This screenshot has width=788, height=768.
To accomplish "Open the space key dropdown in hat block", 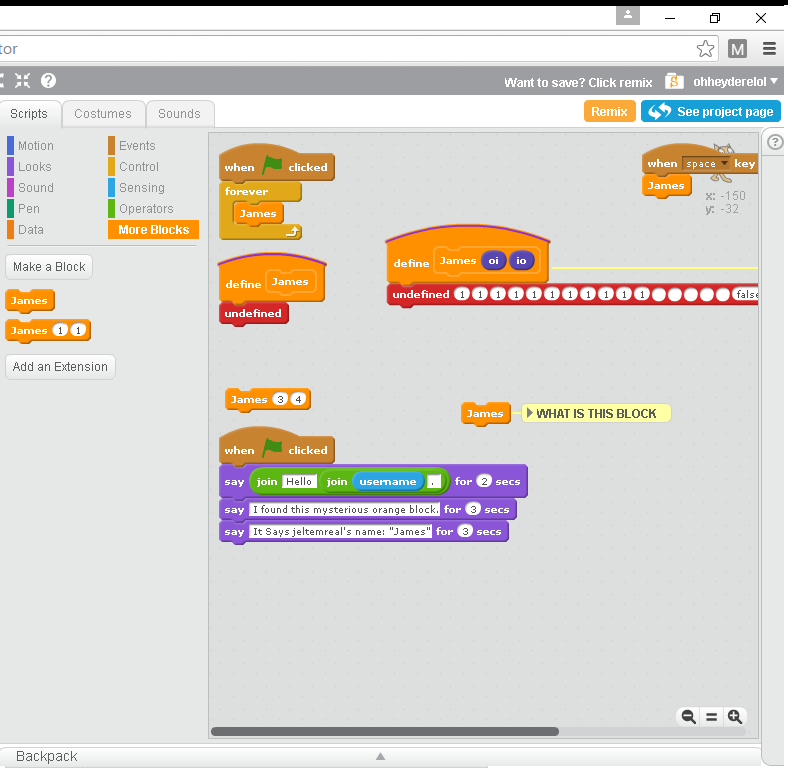I will (x=706, y=164).
